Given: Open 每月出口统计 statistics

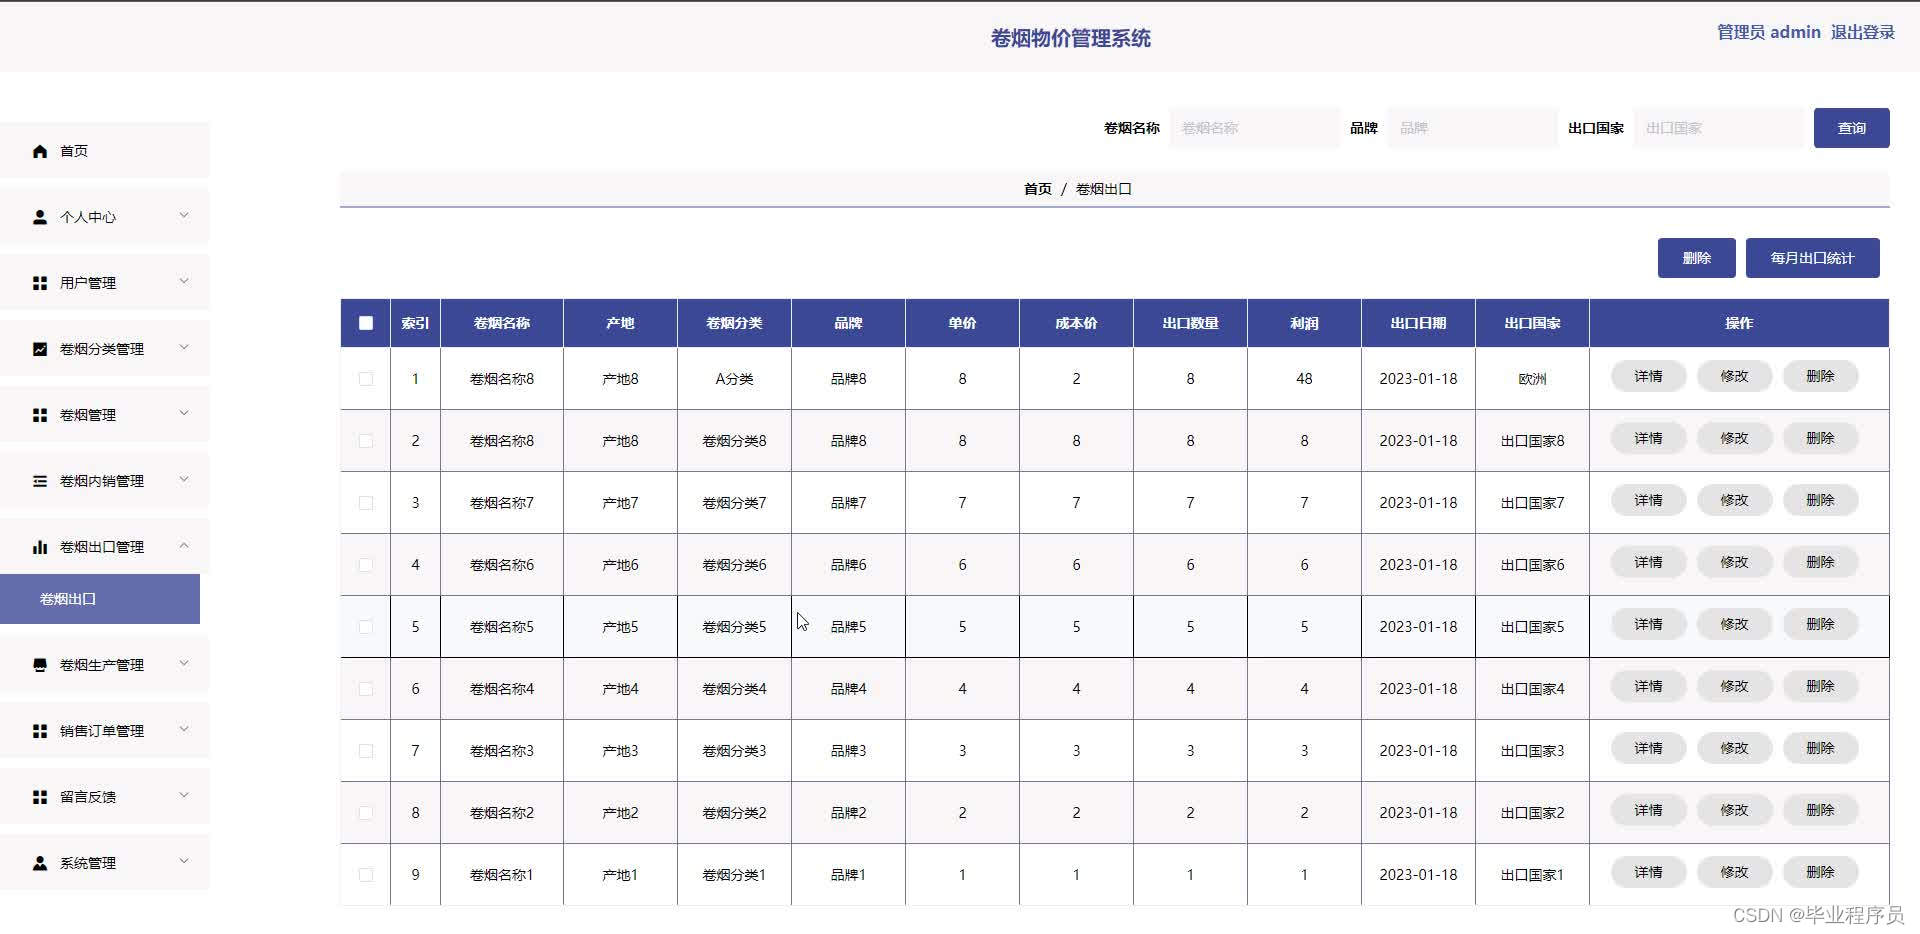Looking at the screenshot, I should pos(1812,258).
